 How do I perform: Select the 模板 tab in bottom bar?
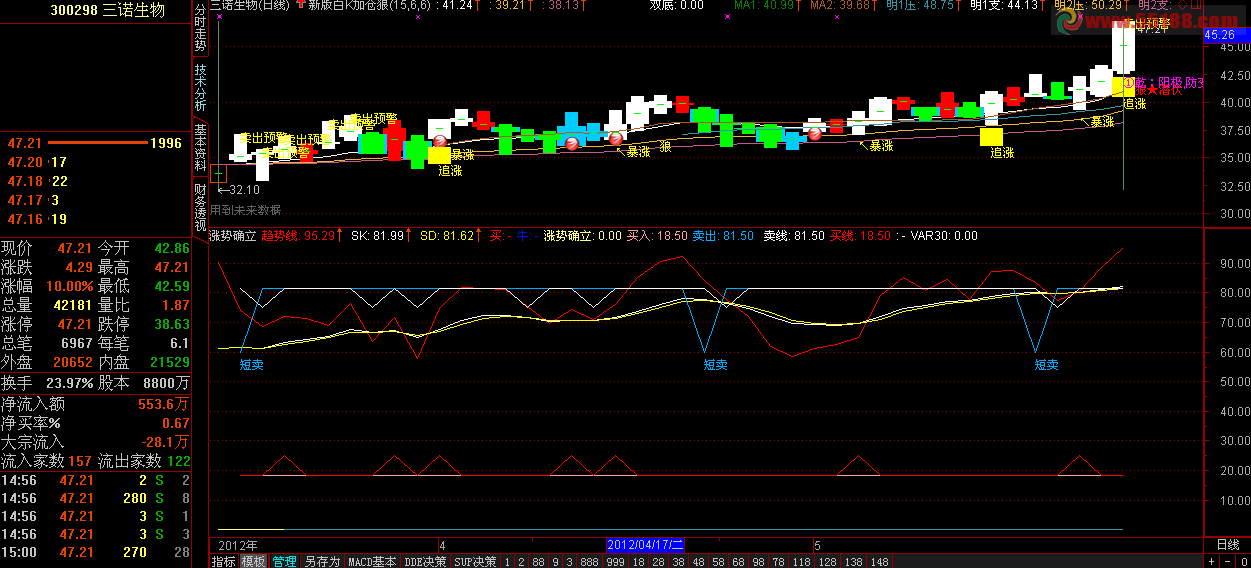click(254, 561)
